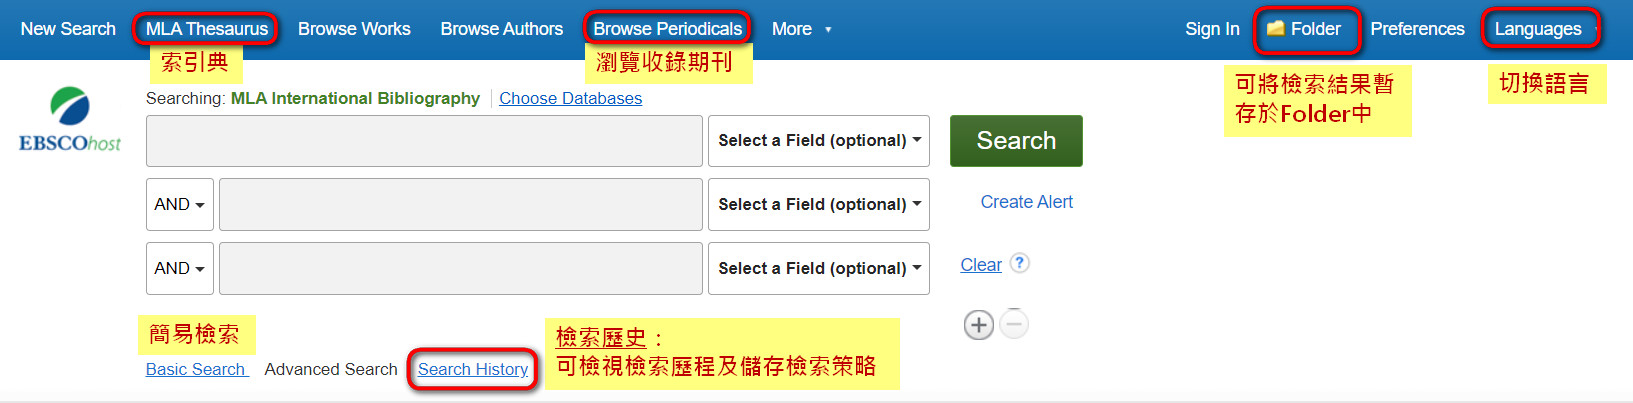
Task: Click the Create Alert link
Action: tap(1027, 202)
